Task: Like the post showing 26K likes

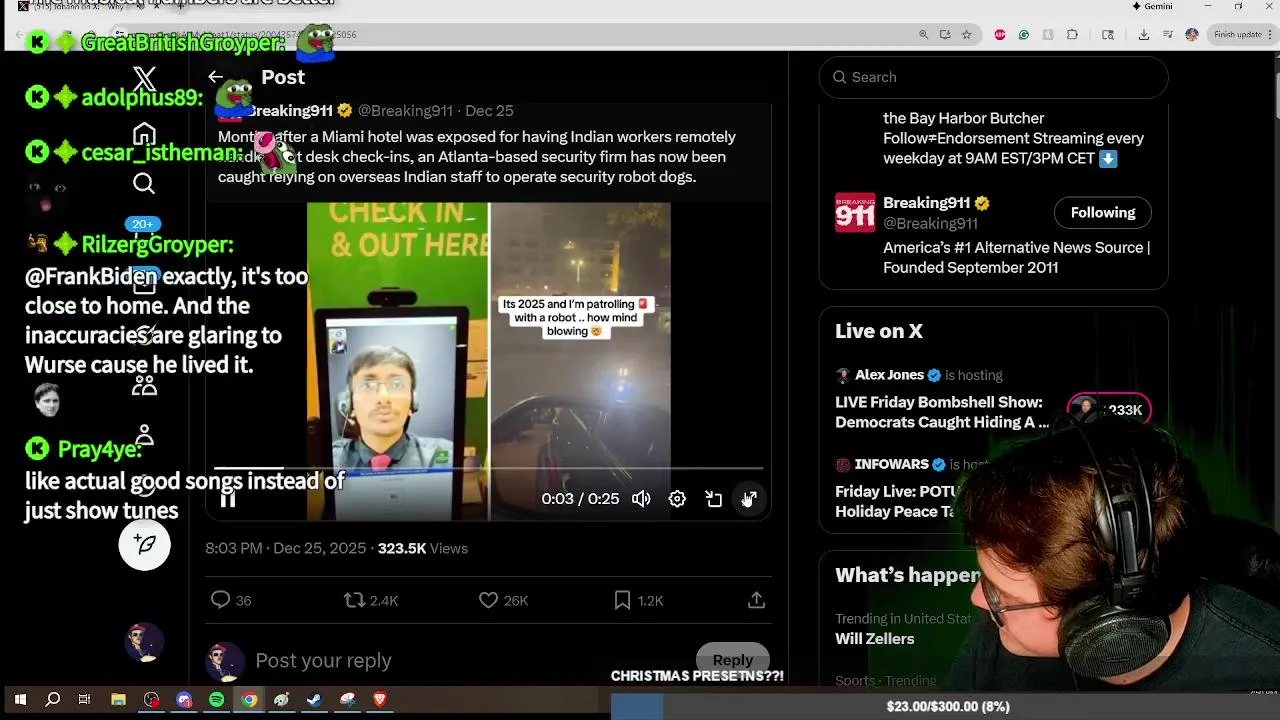Action: (x=503, y=600)
